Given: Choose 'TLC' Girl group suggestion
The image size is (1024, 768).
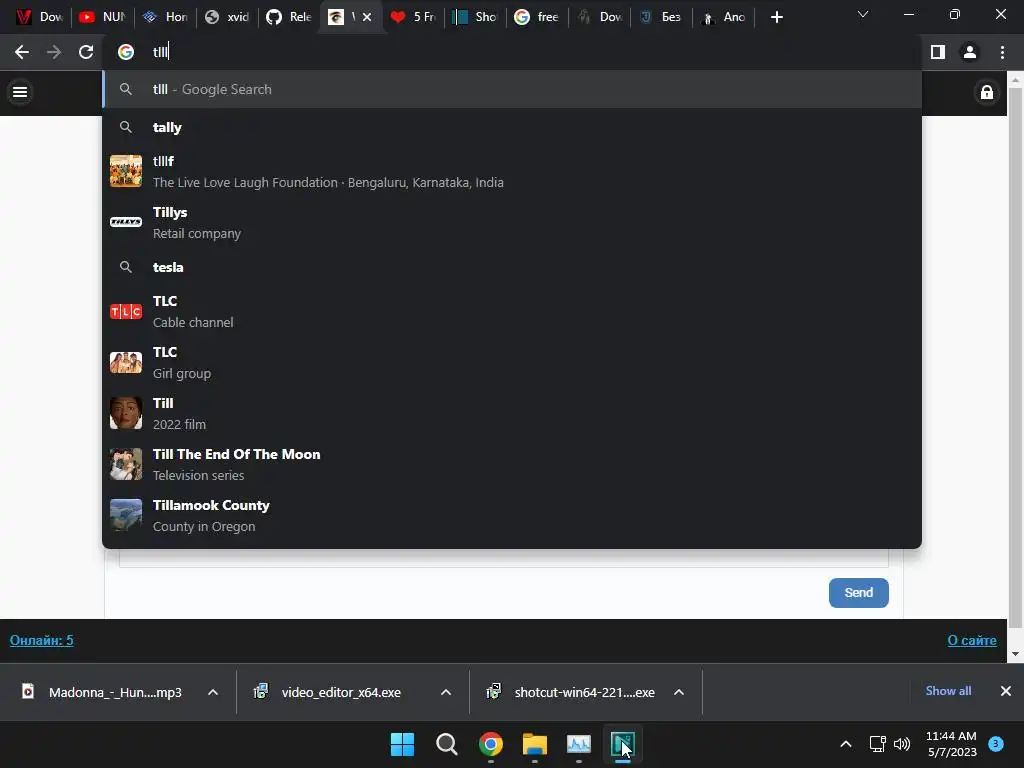Looking at the screenshot, I should pyautogui.click(x=512, y=362).
